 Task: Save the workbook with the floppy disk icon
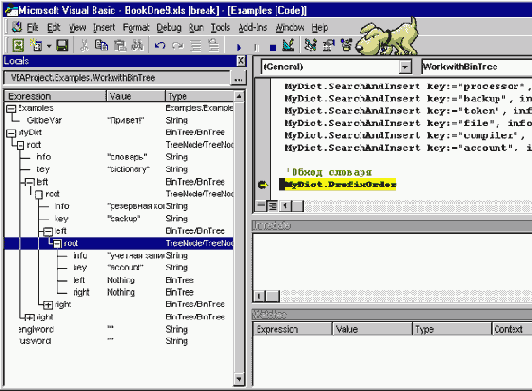tap(62, 45)
